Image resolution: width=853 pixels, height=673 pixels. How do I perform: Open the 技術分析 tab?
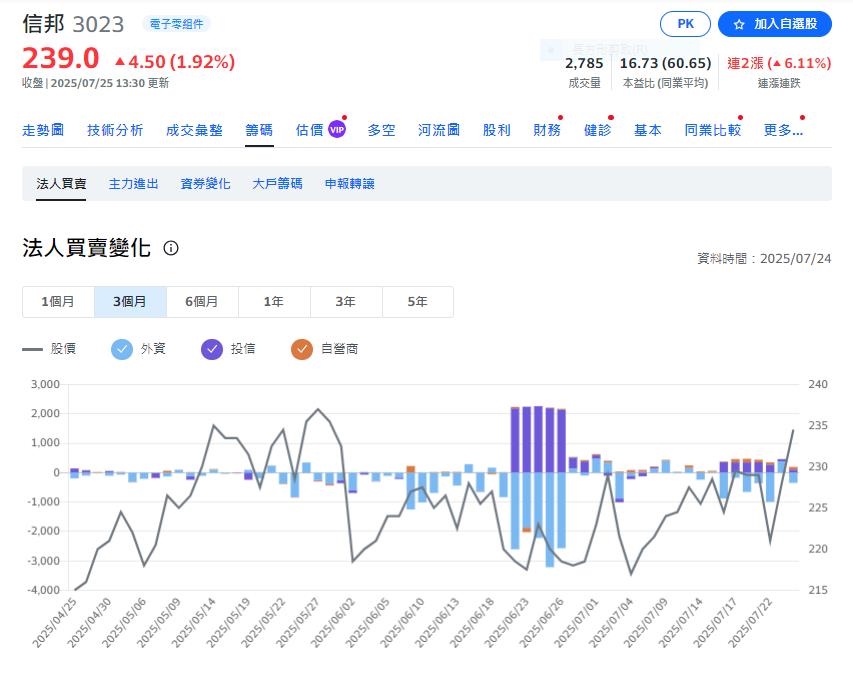pyautogui.click(x=115, y=130)
